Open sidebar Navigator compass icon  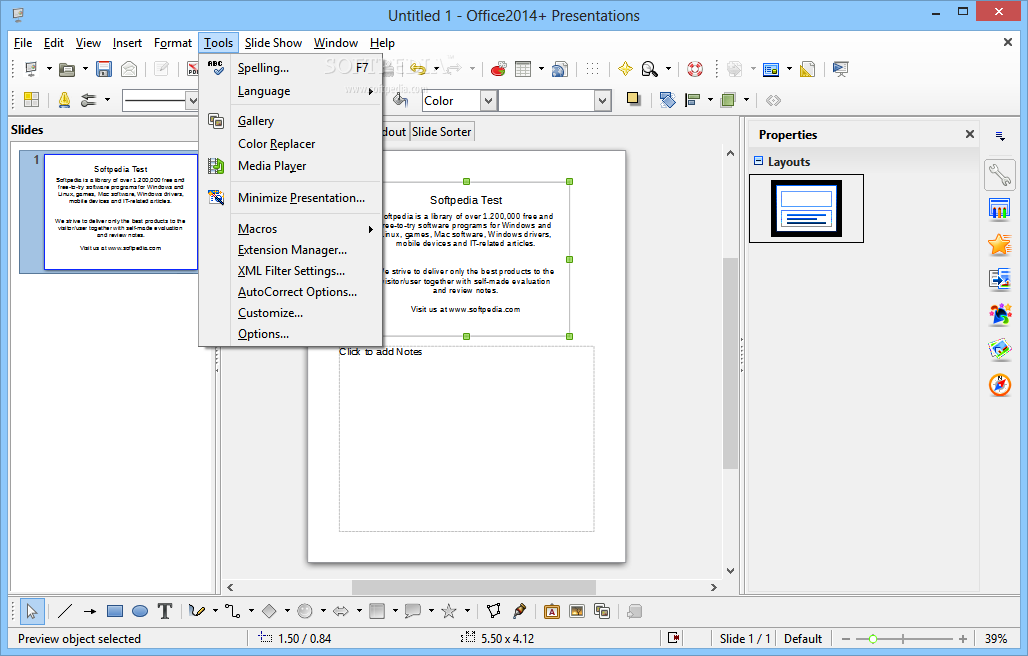click(x=1000, y=385)
